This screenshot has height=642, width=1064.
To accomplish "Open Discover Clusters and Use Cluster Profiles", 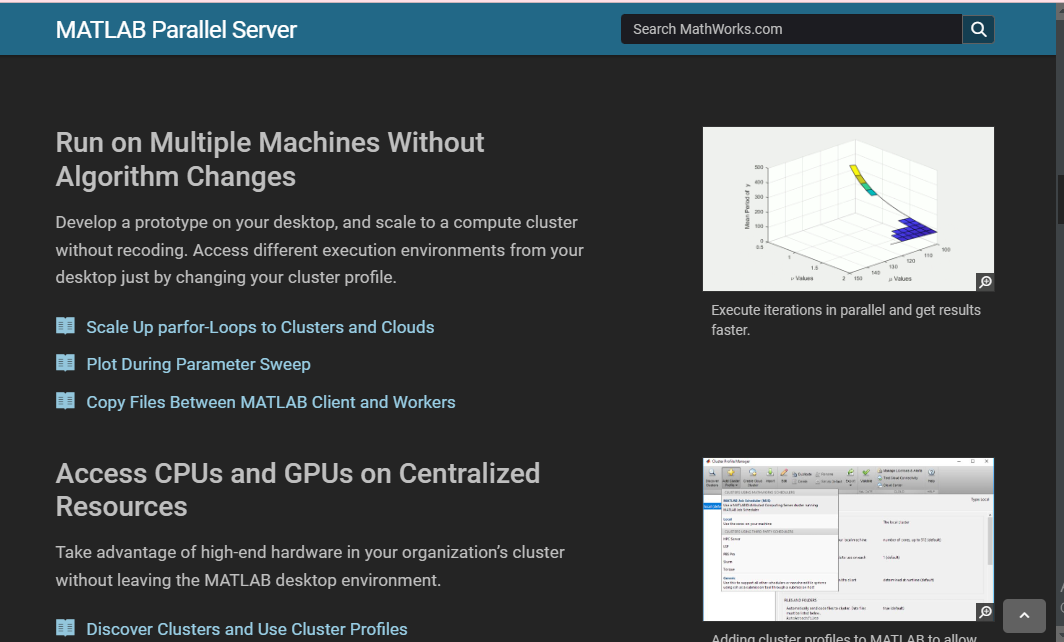I will 247,629.
